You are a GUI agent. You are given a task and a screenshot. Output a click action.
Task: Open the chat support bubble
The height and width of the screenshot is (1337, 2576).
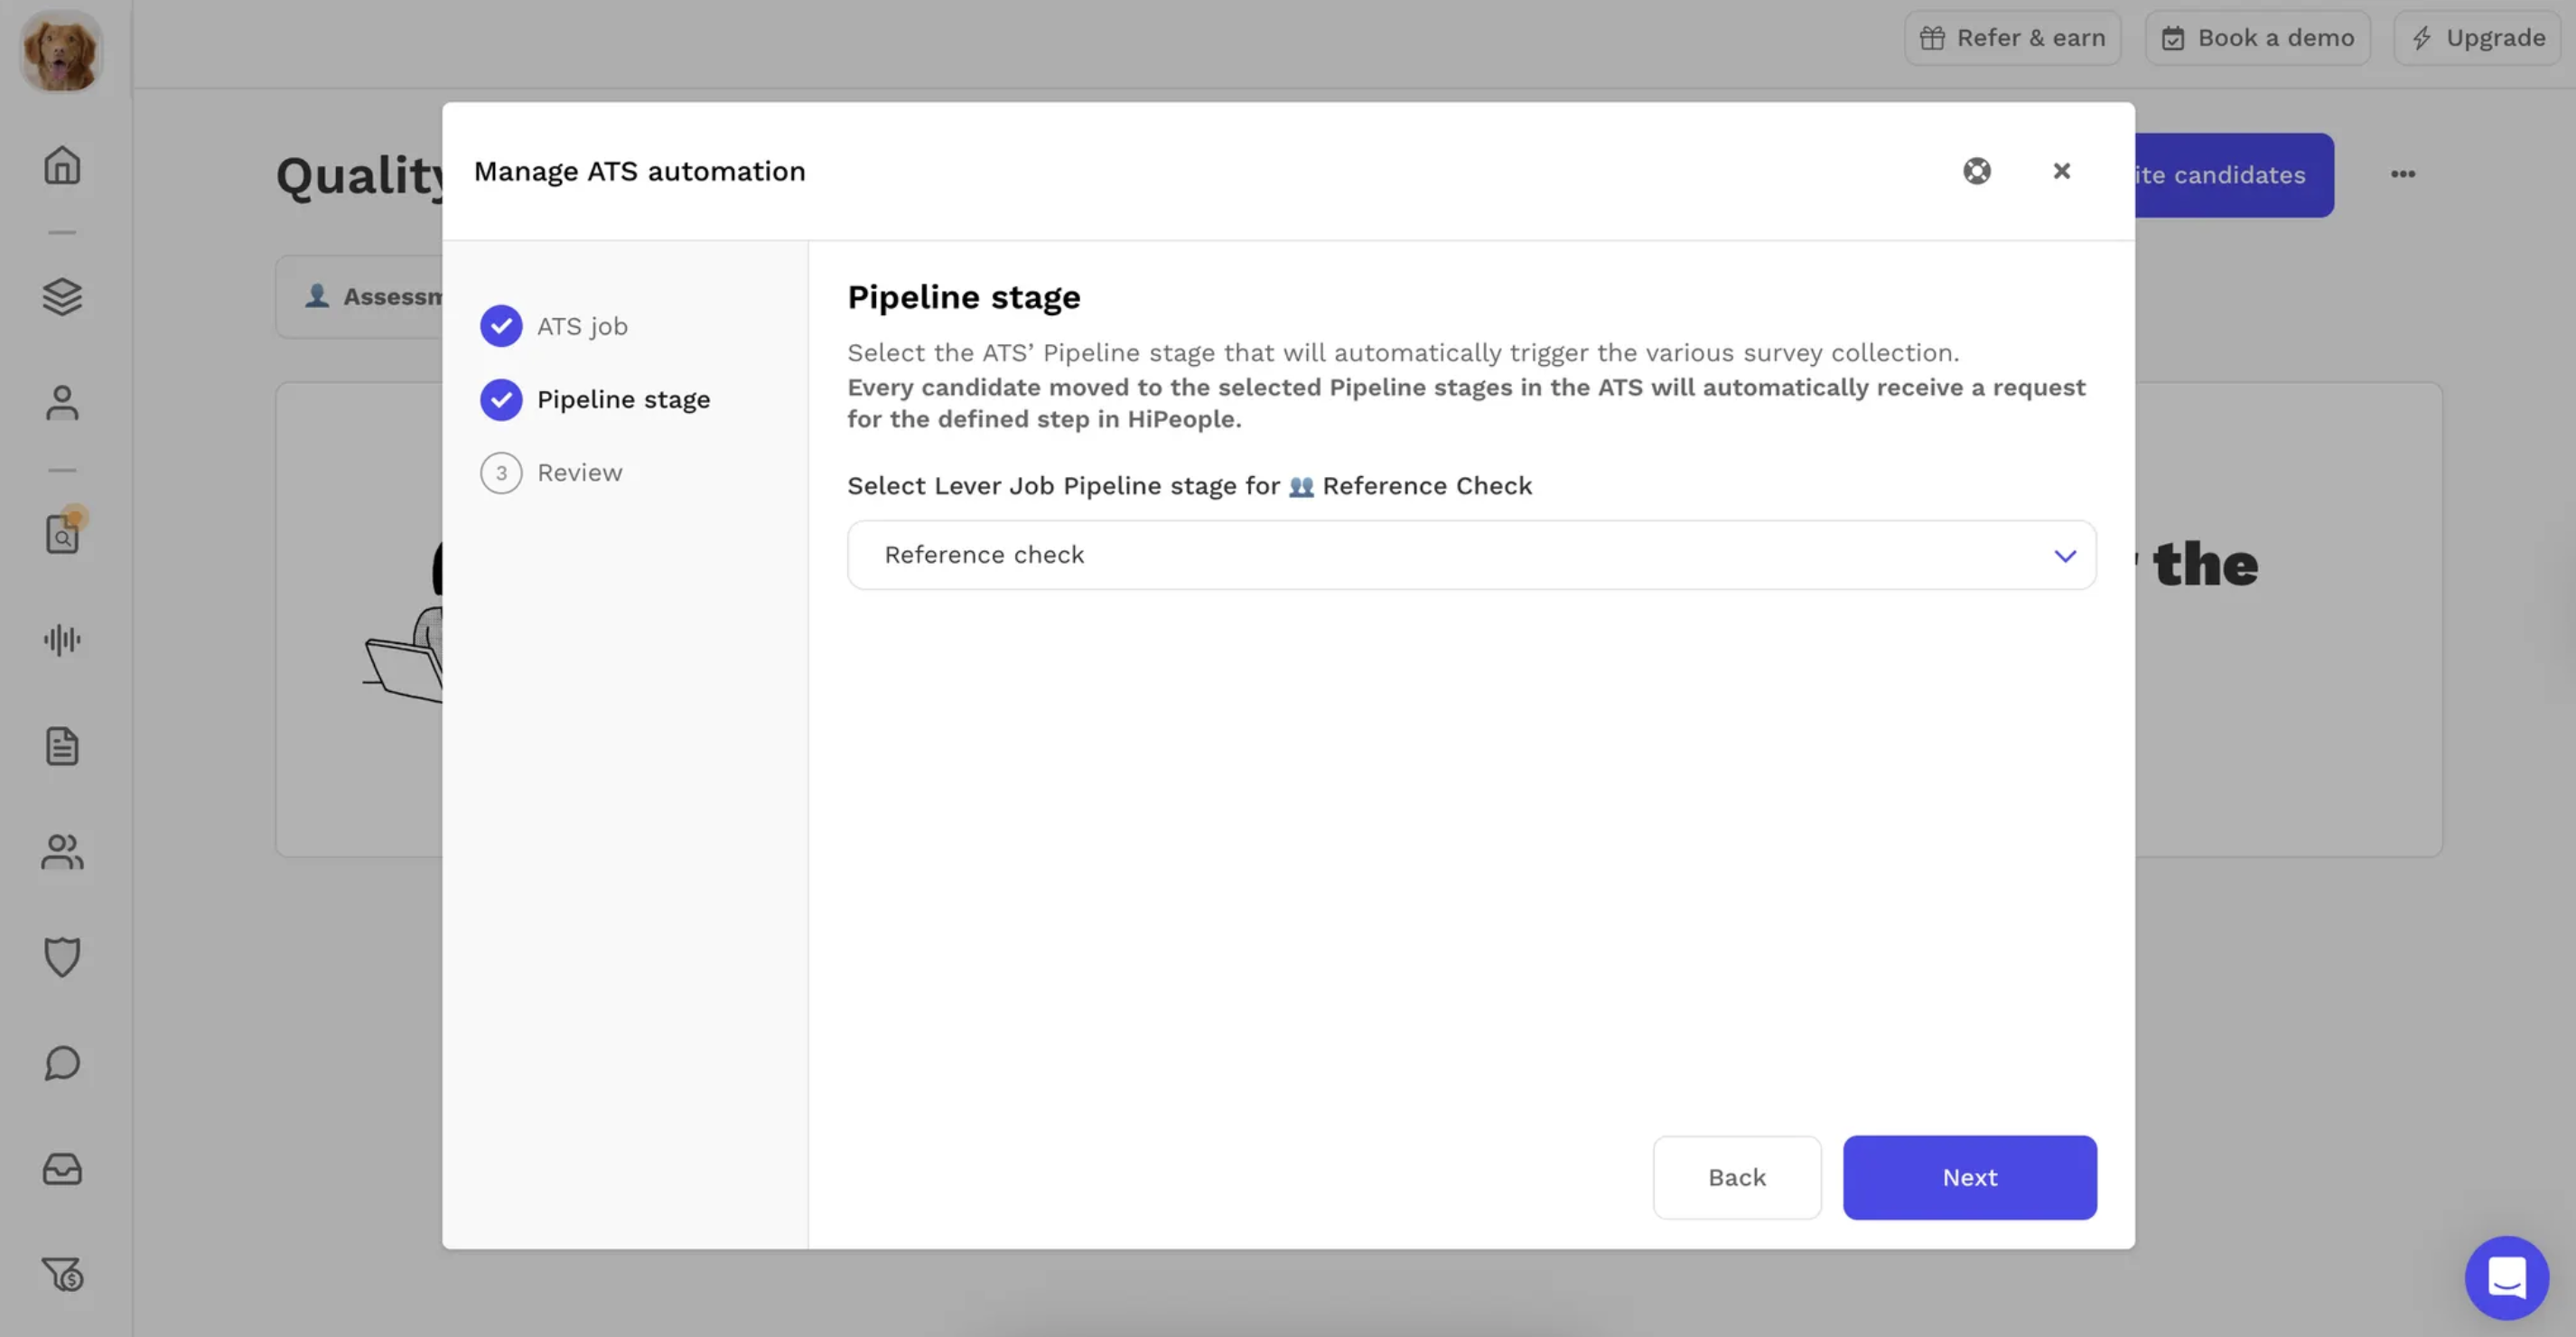point(2506,1277)
